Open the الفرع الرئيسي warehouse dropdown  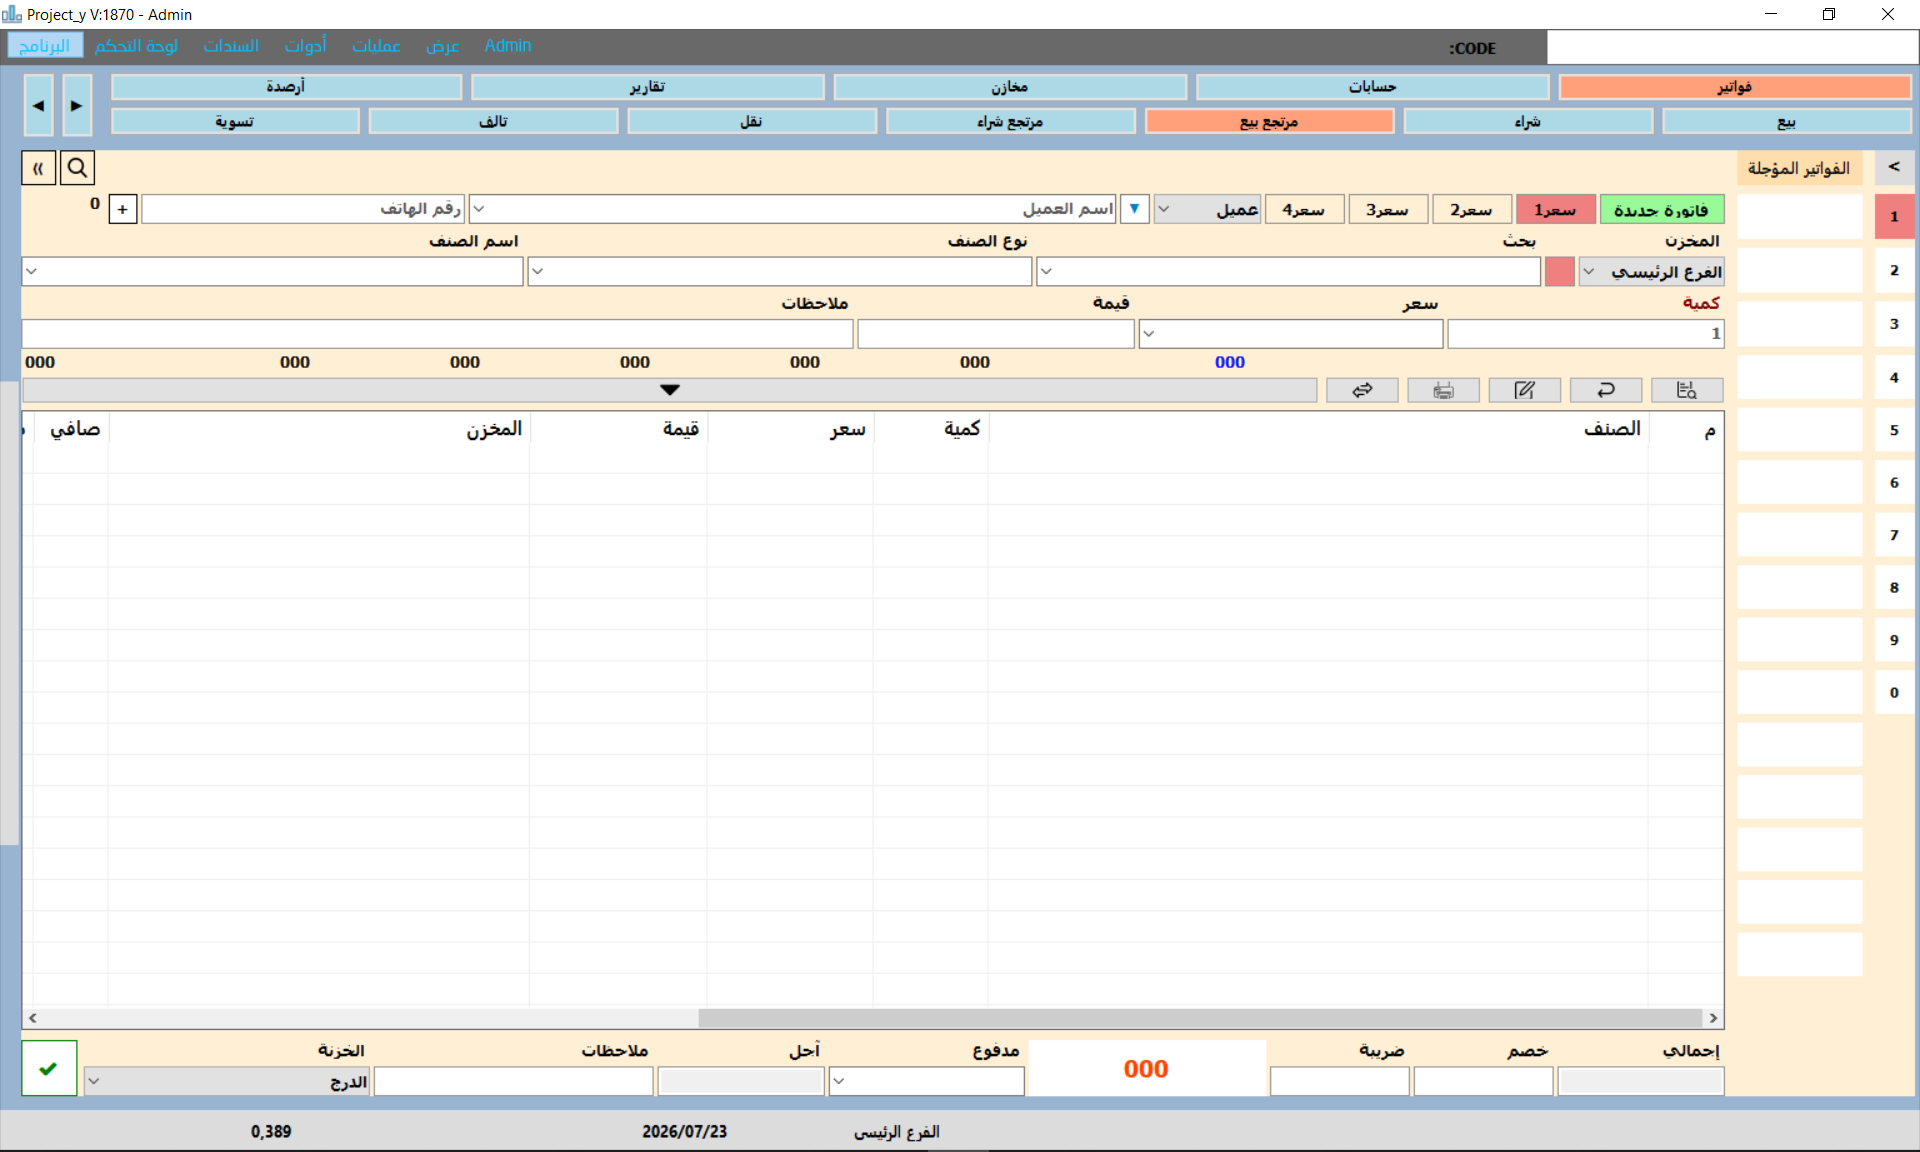pyautogui.click(x=1651, y=272)
